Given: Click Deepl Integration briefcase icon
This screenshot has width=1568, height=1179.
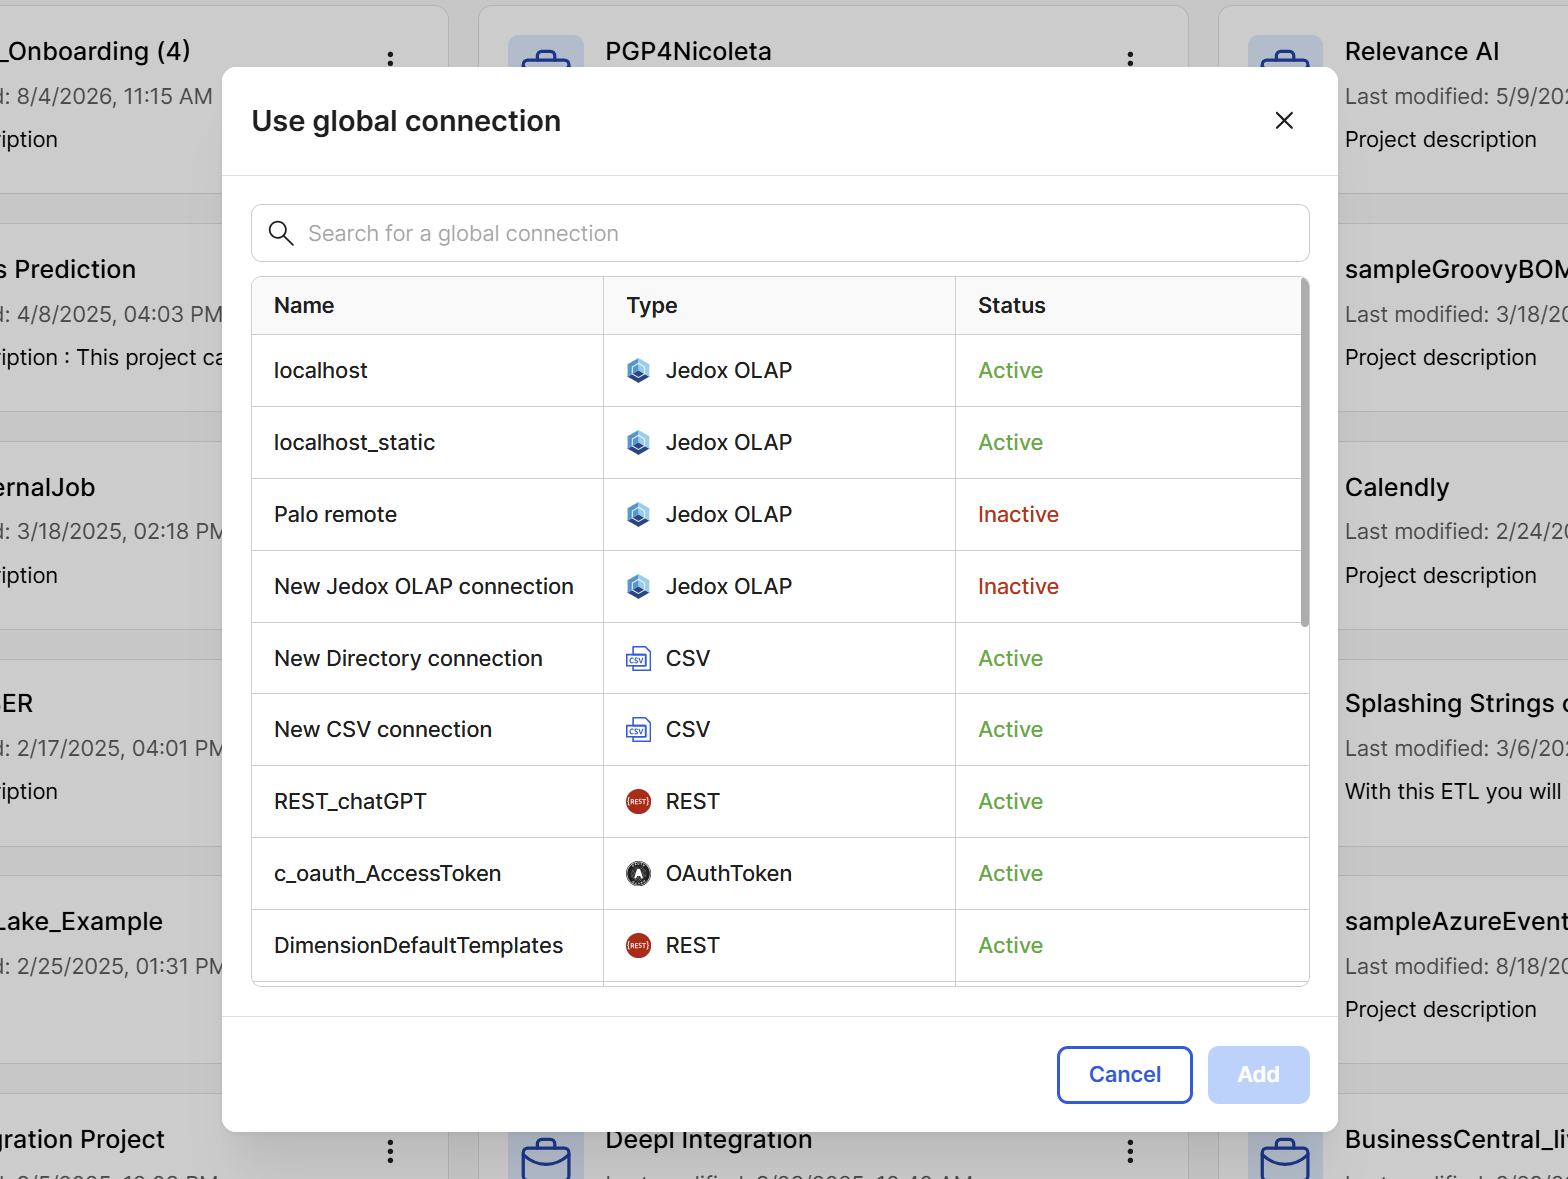Looking at the screenshot, I should 546,1156.
